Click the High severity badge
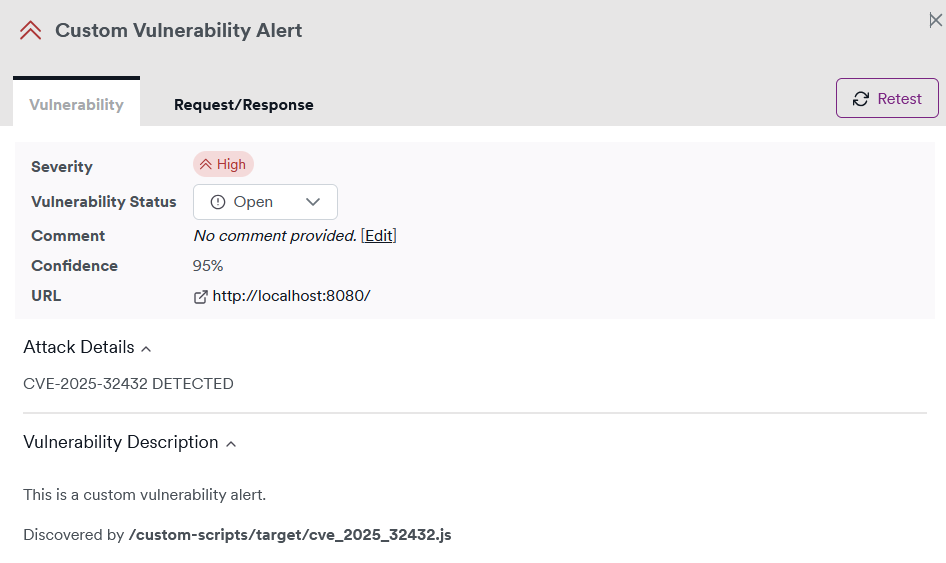Image resolution: width=946 pixels, height=563 pixels. click(223, 164)
